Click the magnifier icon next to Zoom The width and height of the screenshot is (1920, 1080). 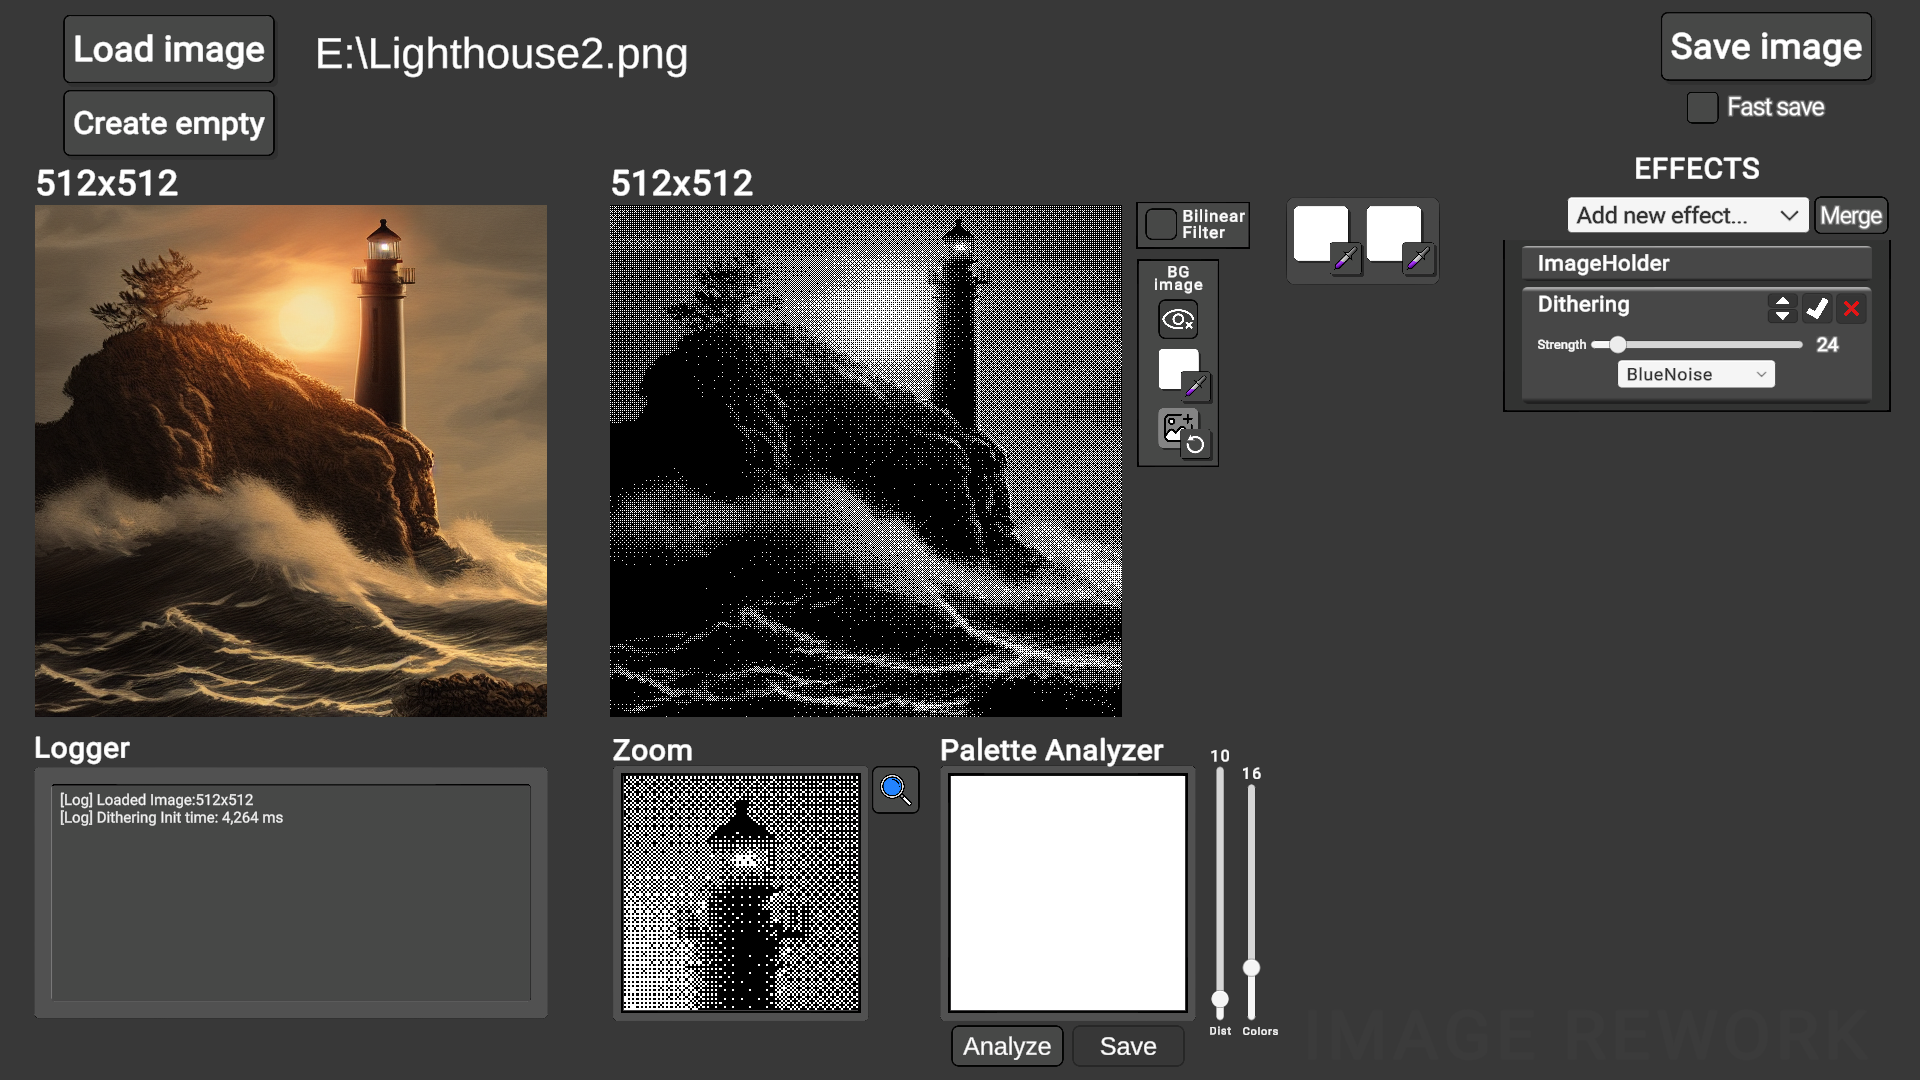tap(895, 791)
